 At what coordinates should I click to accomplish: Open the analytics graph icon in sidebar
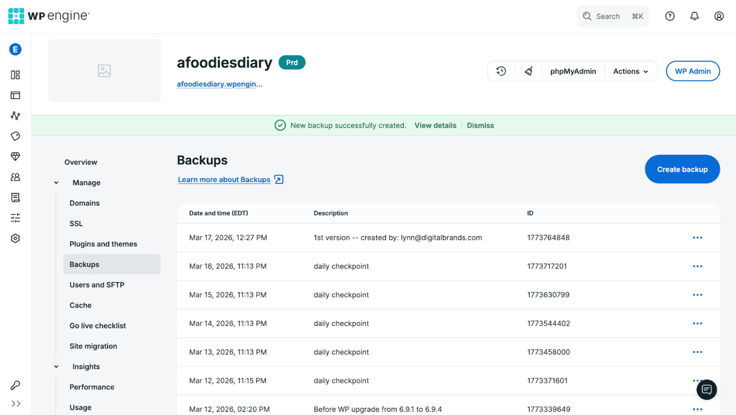[15, 115]
